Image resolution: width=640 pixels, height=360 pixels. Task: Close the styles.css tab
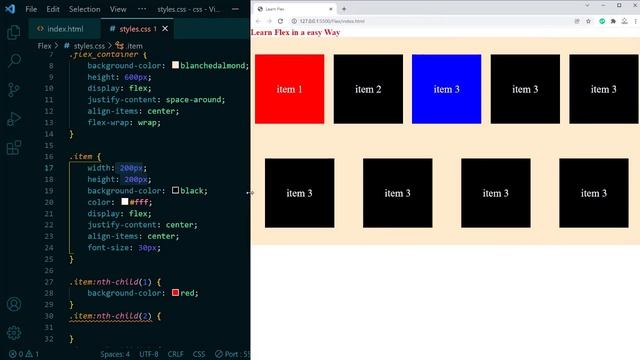(x=165, y=29)
